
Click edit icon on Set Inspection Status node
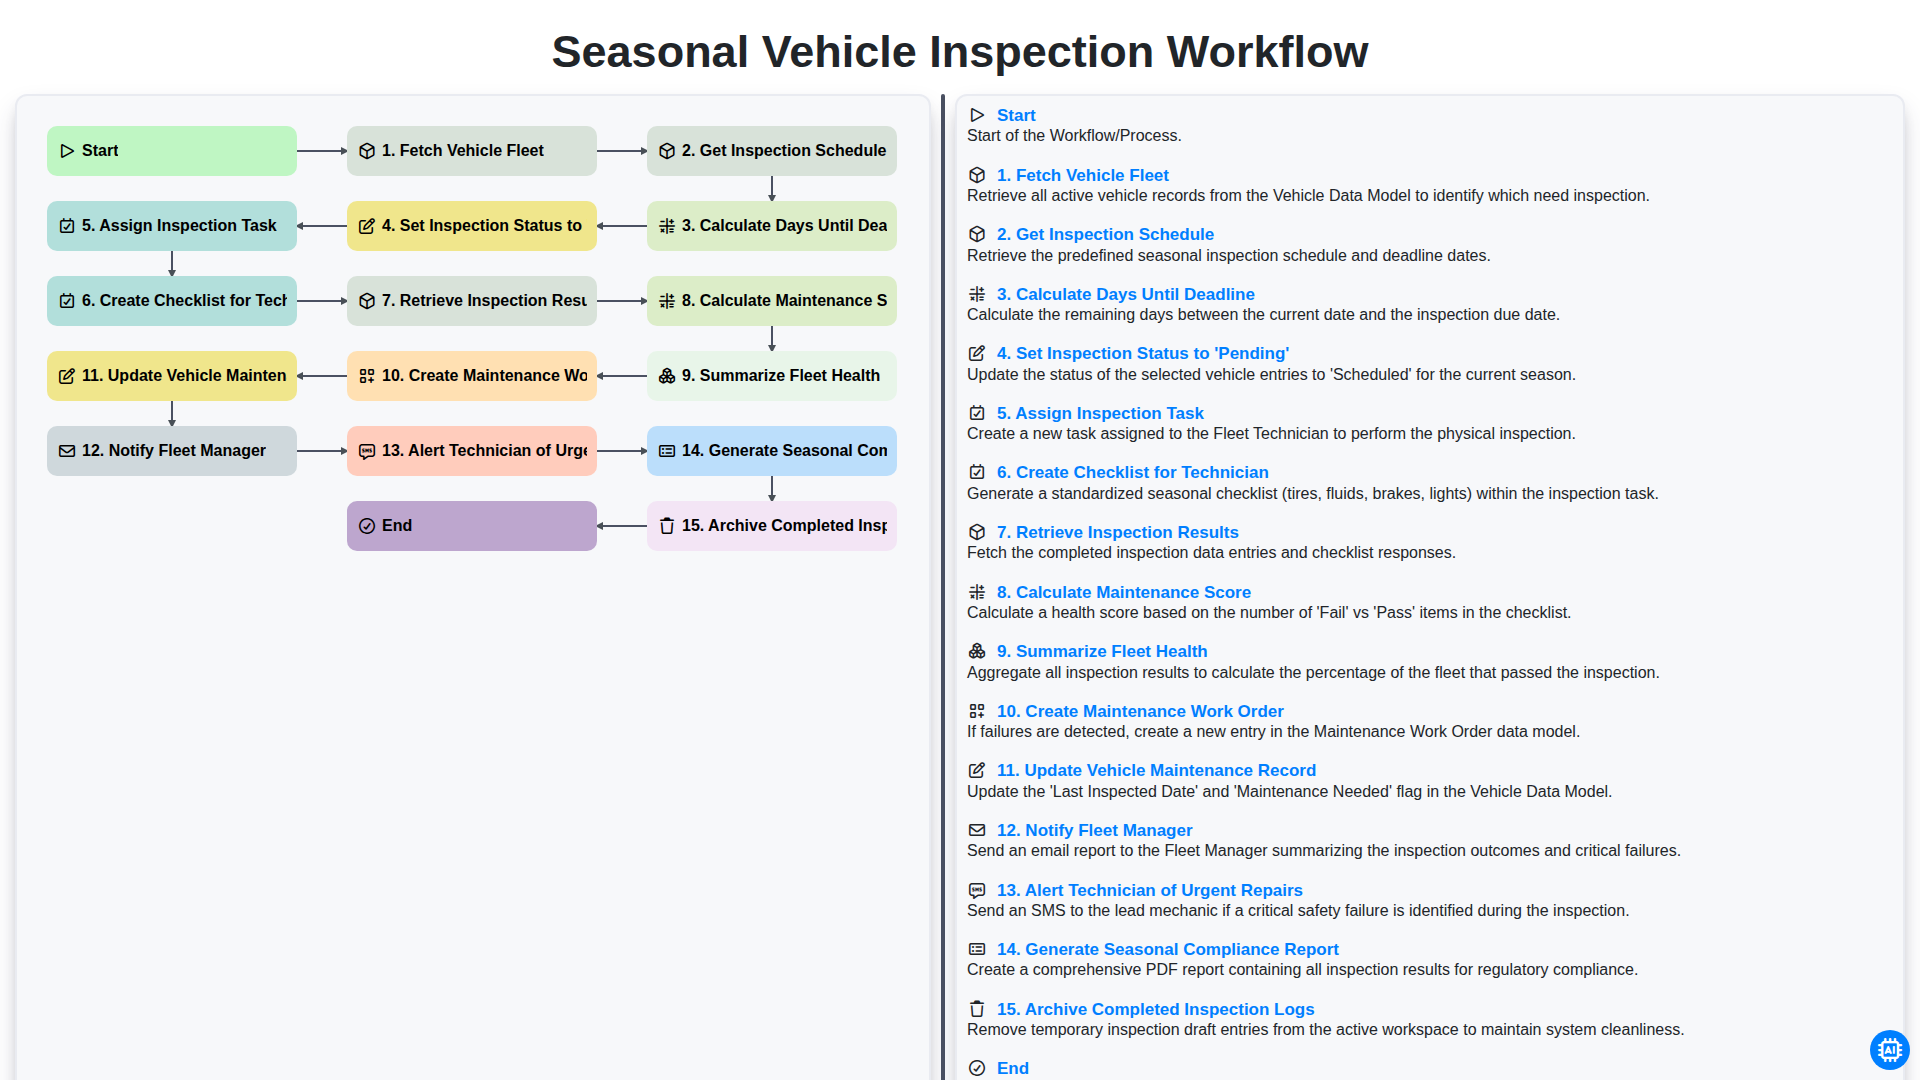pyautogui.click(x=367, y=226)
